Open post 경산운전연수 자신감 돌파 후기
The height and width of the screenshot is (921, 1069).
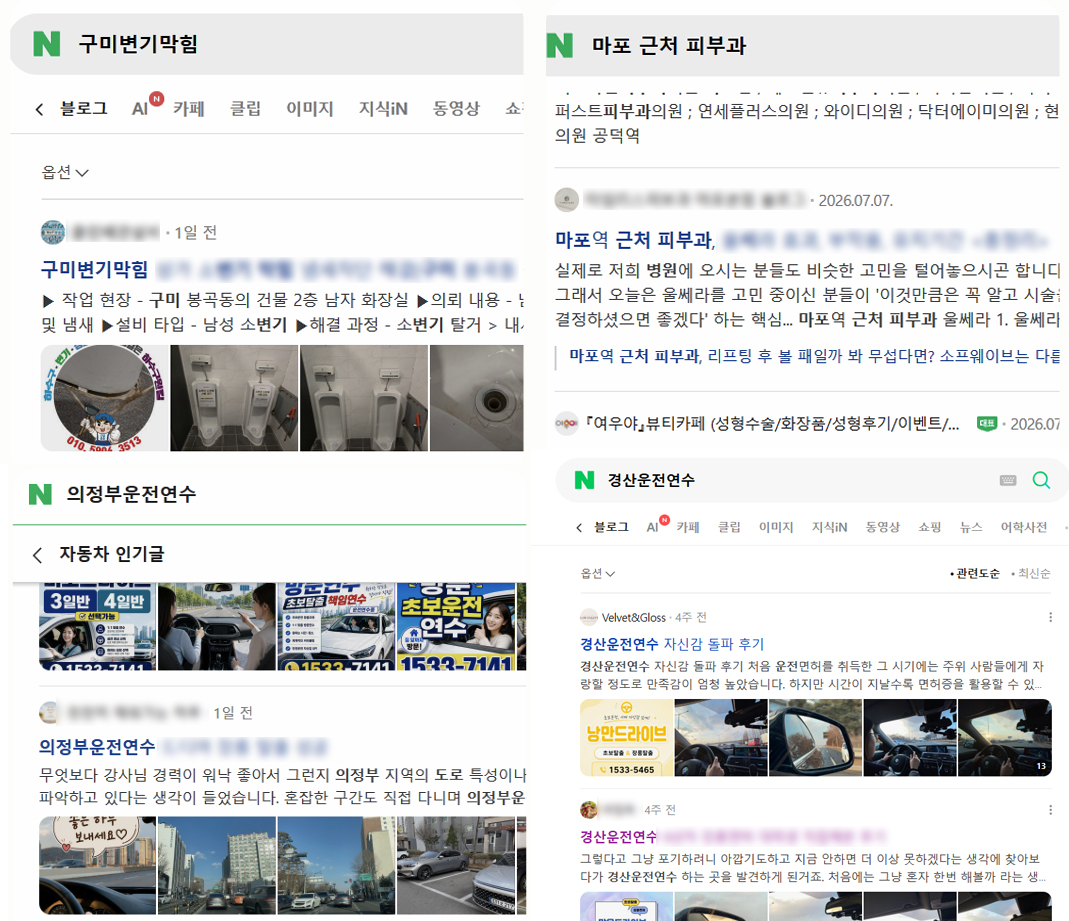pyautogui.click(x=672, y=644)
